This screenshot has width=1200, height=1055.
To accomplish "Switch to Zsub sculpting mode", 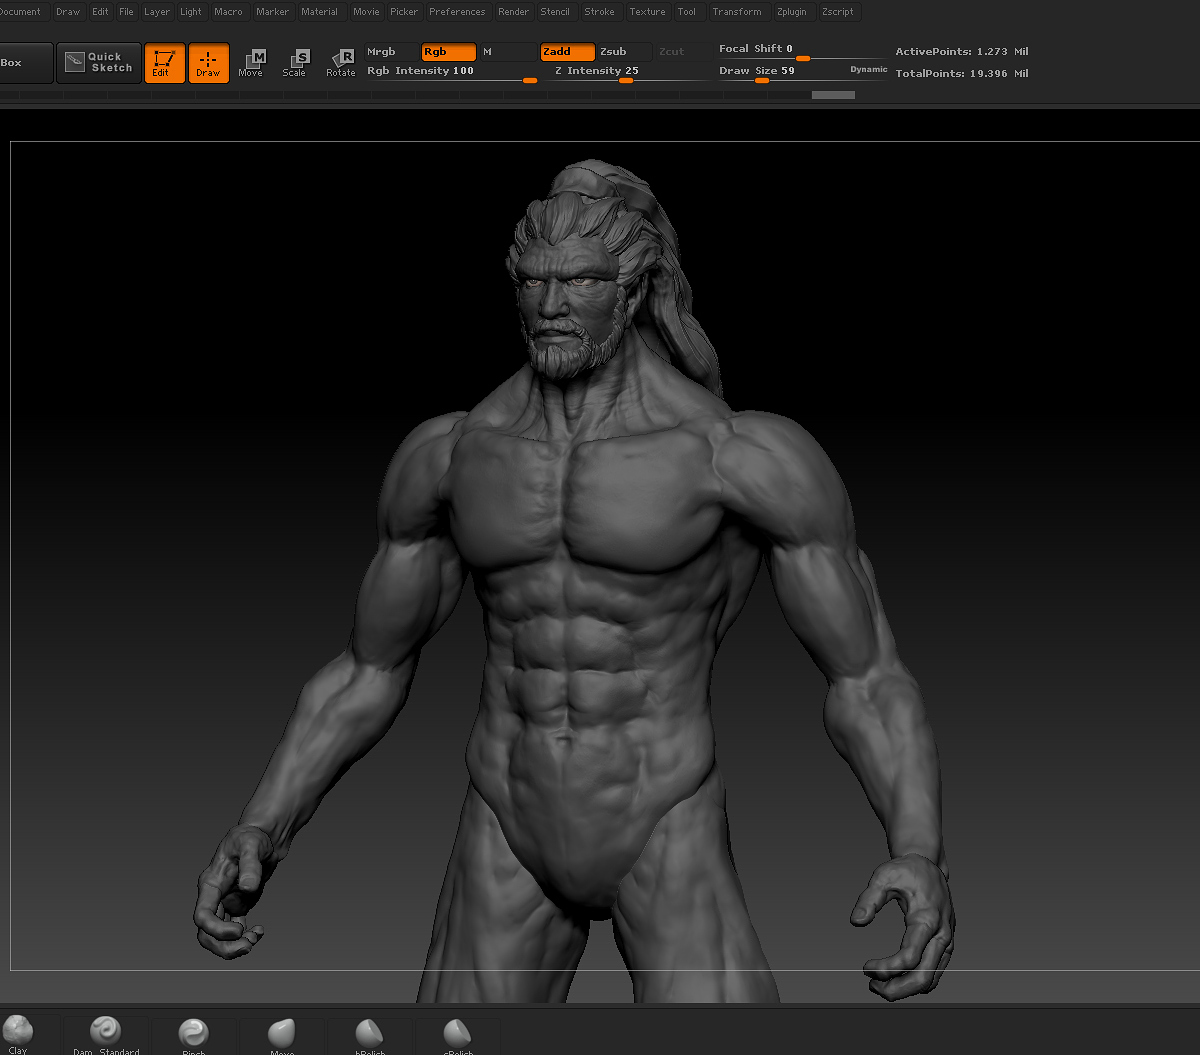I will (624, 52).
